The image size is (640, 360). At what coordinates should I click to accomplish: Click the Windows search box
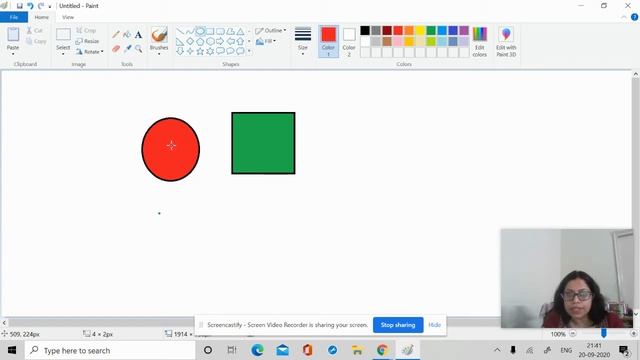(x=110, y=350)
